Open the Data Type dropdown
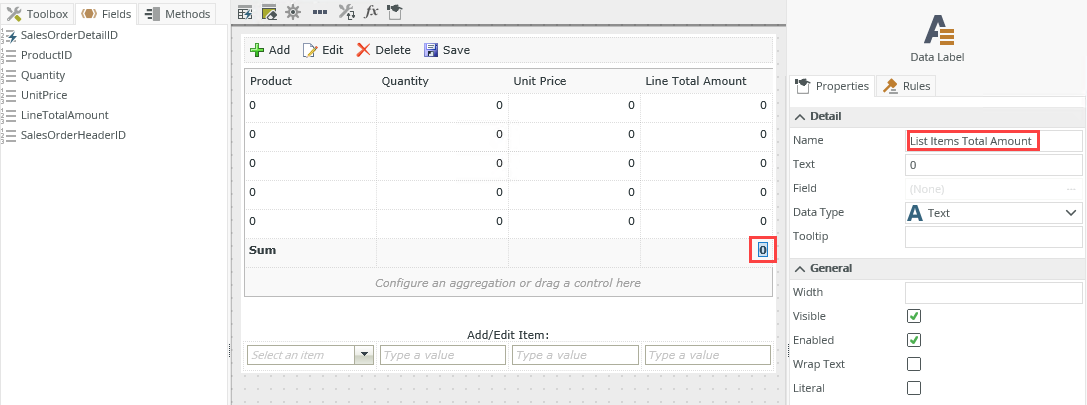1087x405 pixels. tap(1072, 212)
